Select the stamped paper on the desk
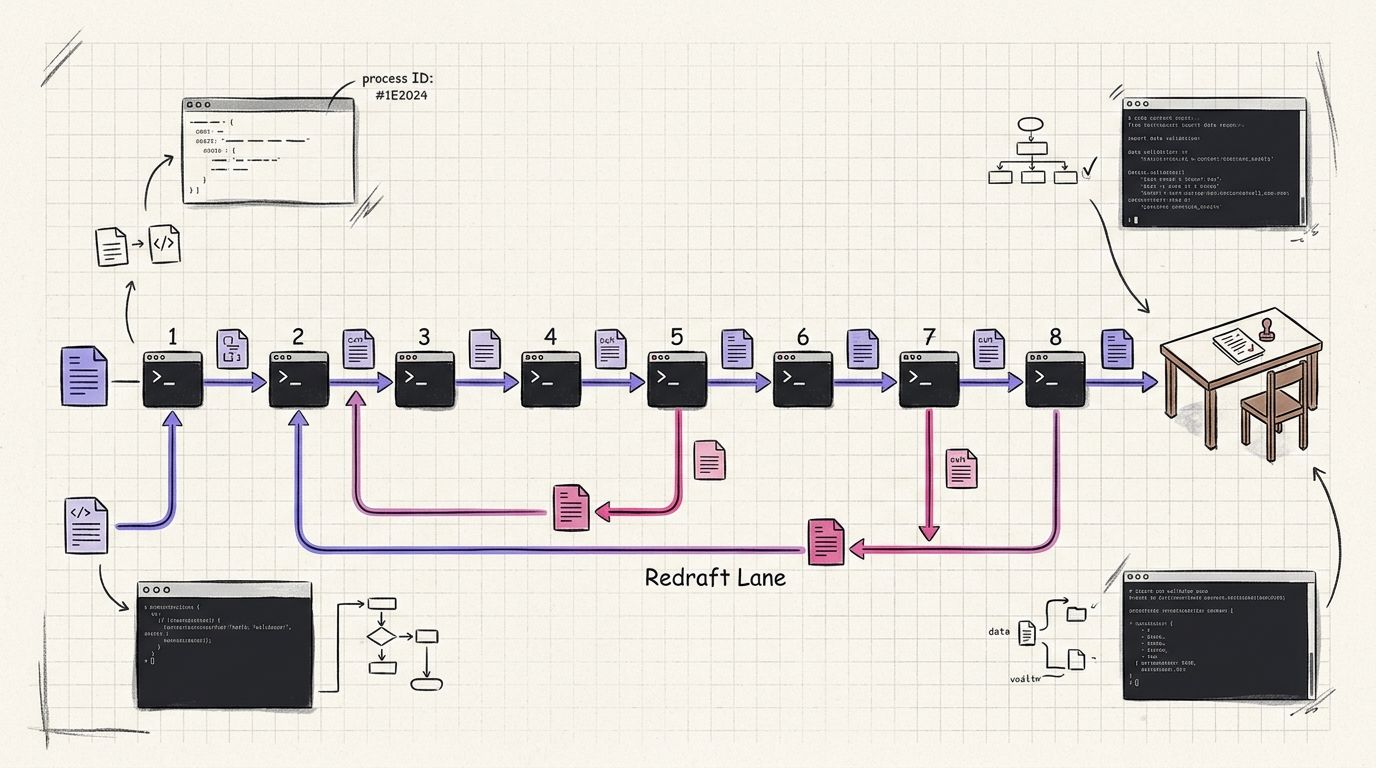1376x768 pixels. pos(1238,346)
